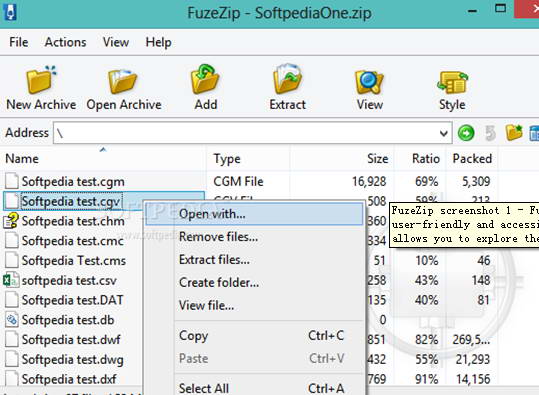The width and height of the screenshot is (539, 395).
Task: Click the Softpedia test.cmc file icon
Action: click(12, 241)
